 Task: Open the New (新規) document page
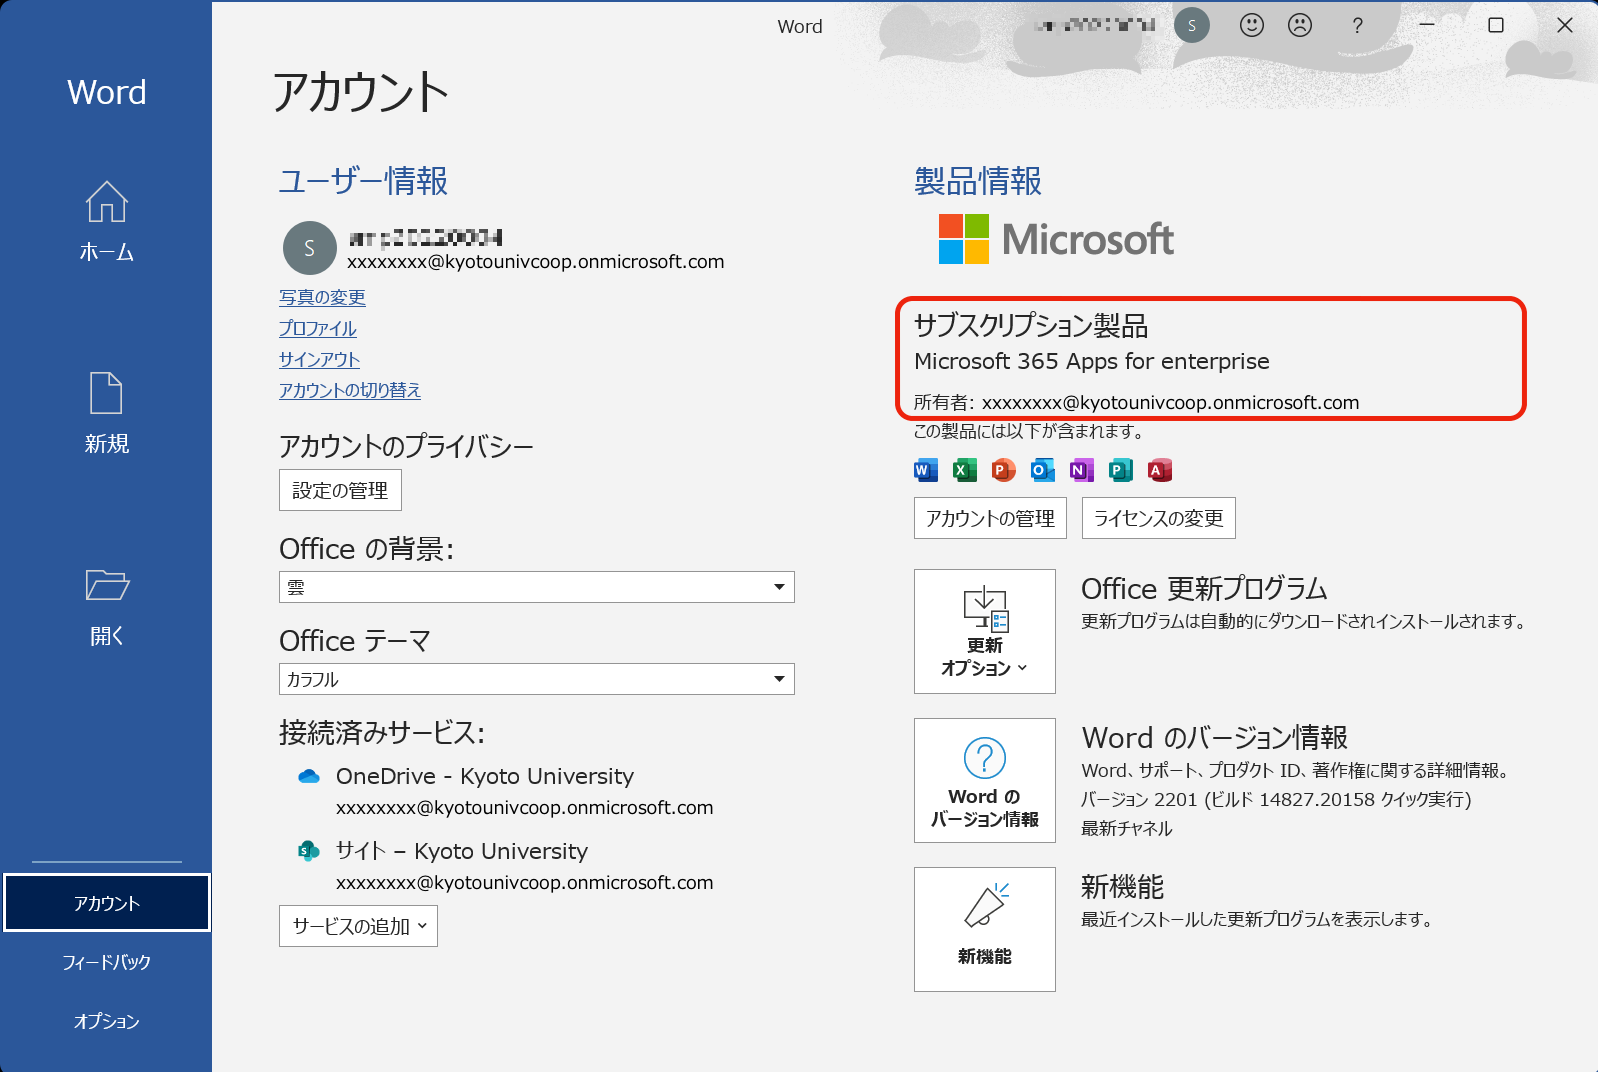tap(106, 413)
